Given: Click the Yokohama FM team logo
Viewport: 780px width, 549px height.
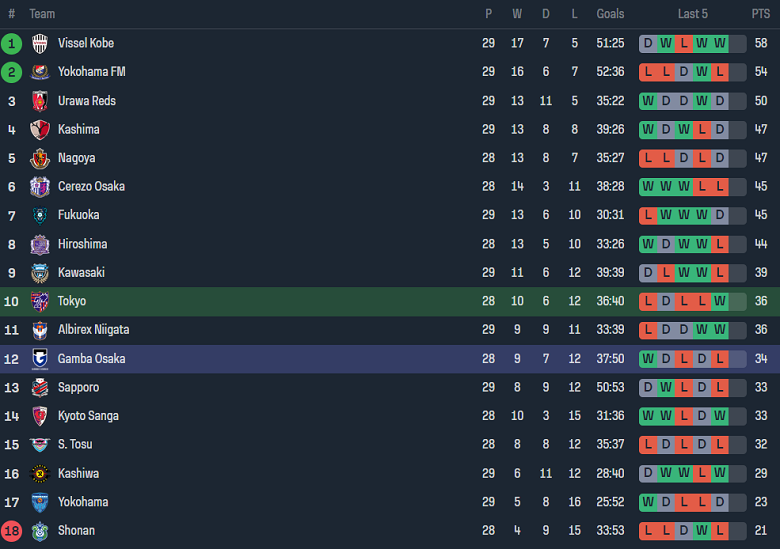Looking at the screenshot, I should coord(40,72).
